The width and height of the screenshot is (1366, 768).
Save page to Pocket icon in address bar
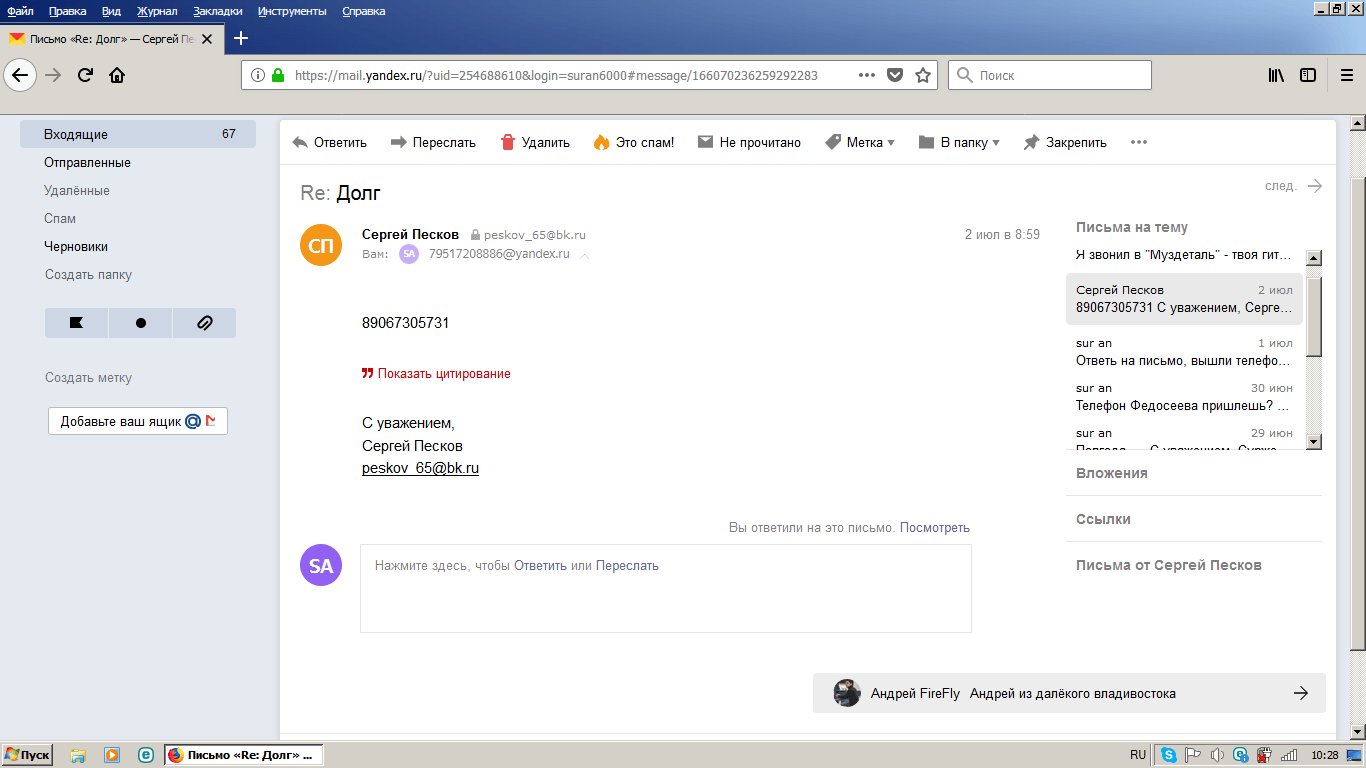pyautogui.click(x=896, y=75)
